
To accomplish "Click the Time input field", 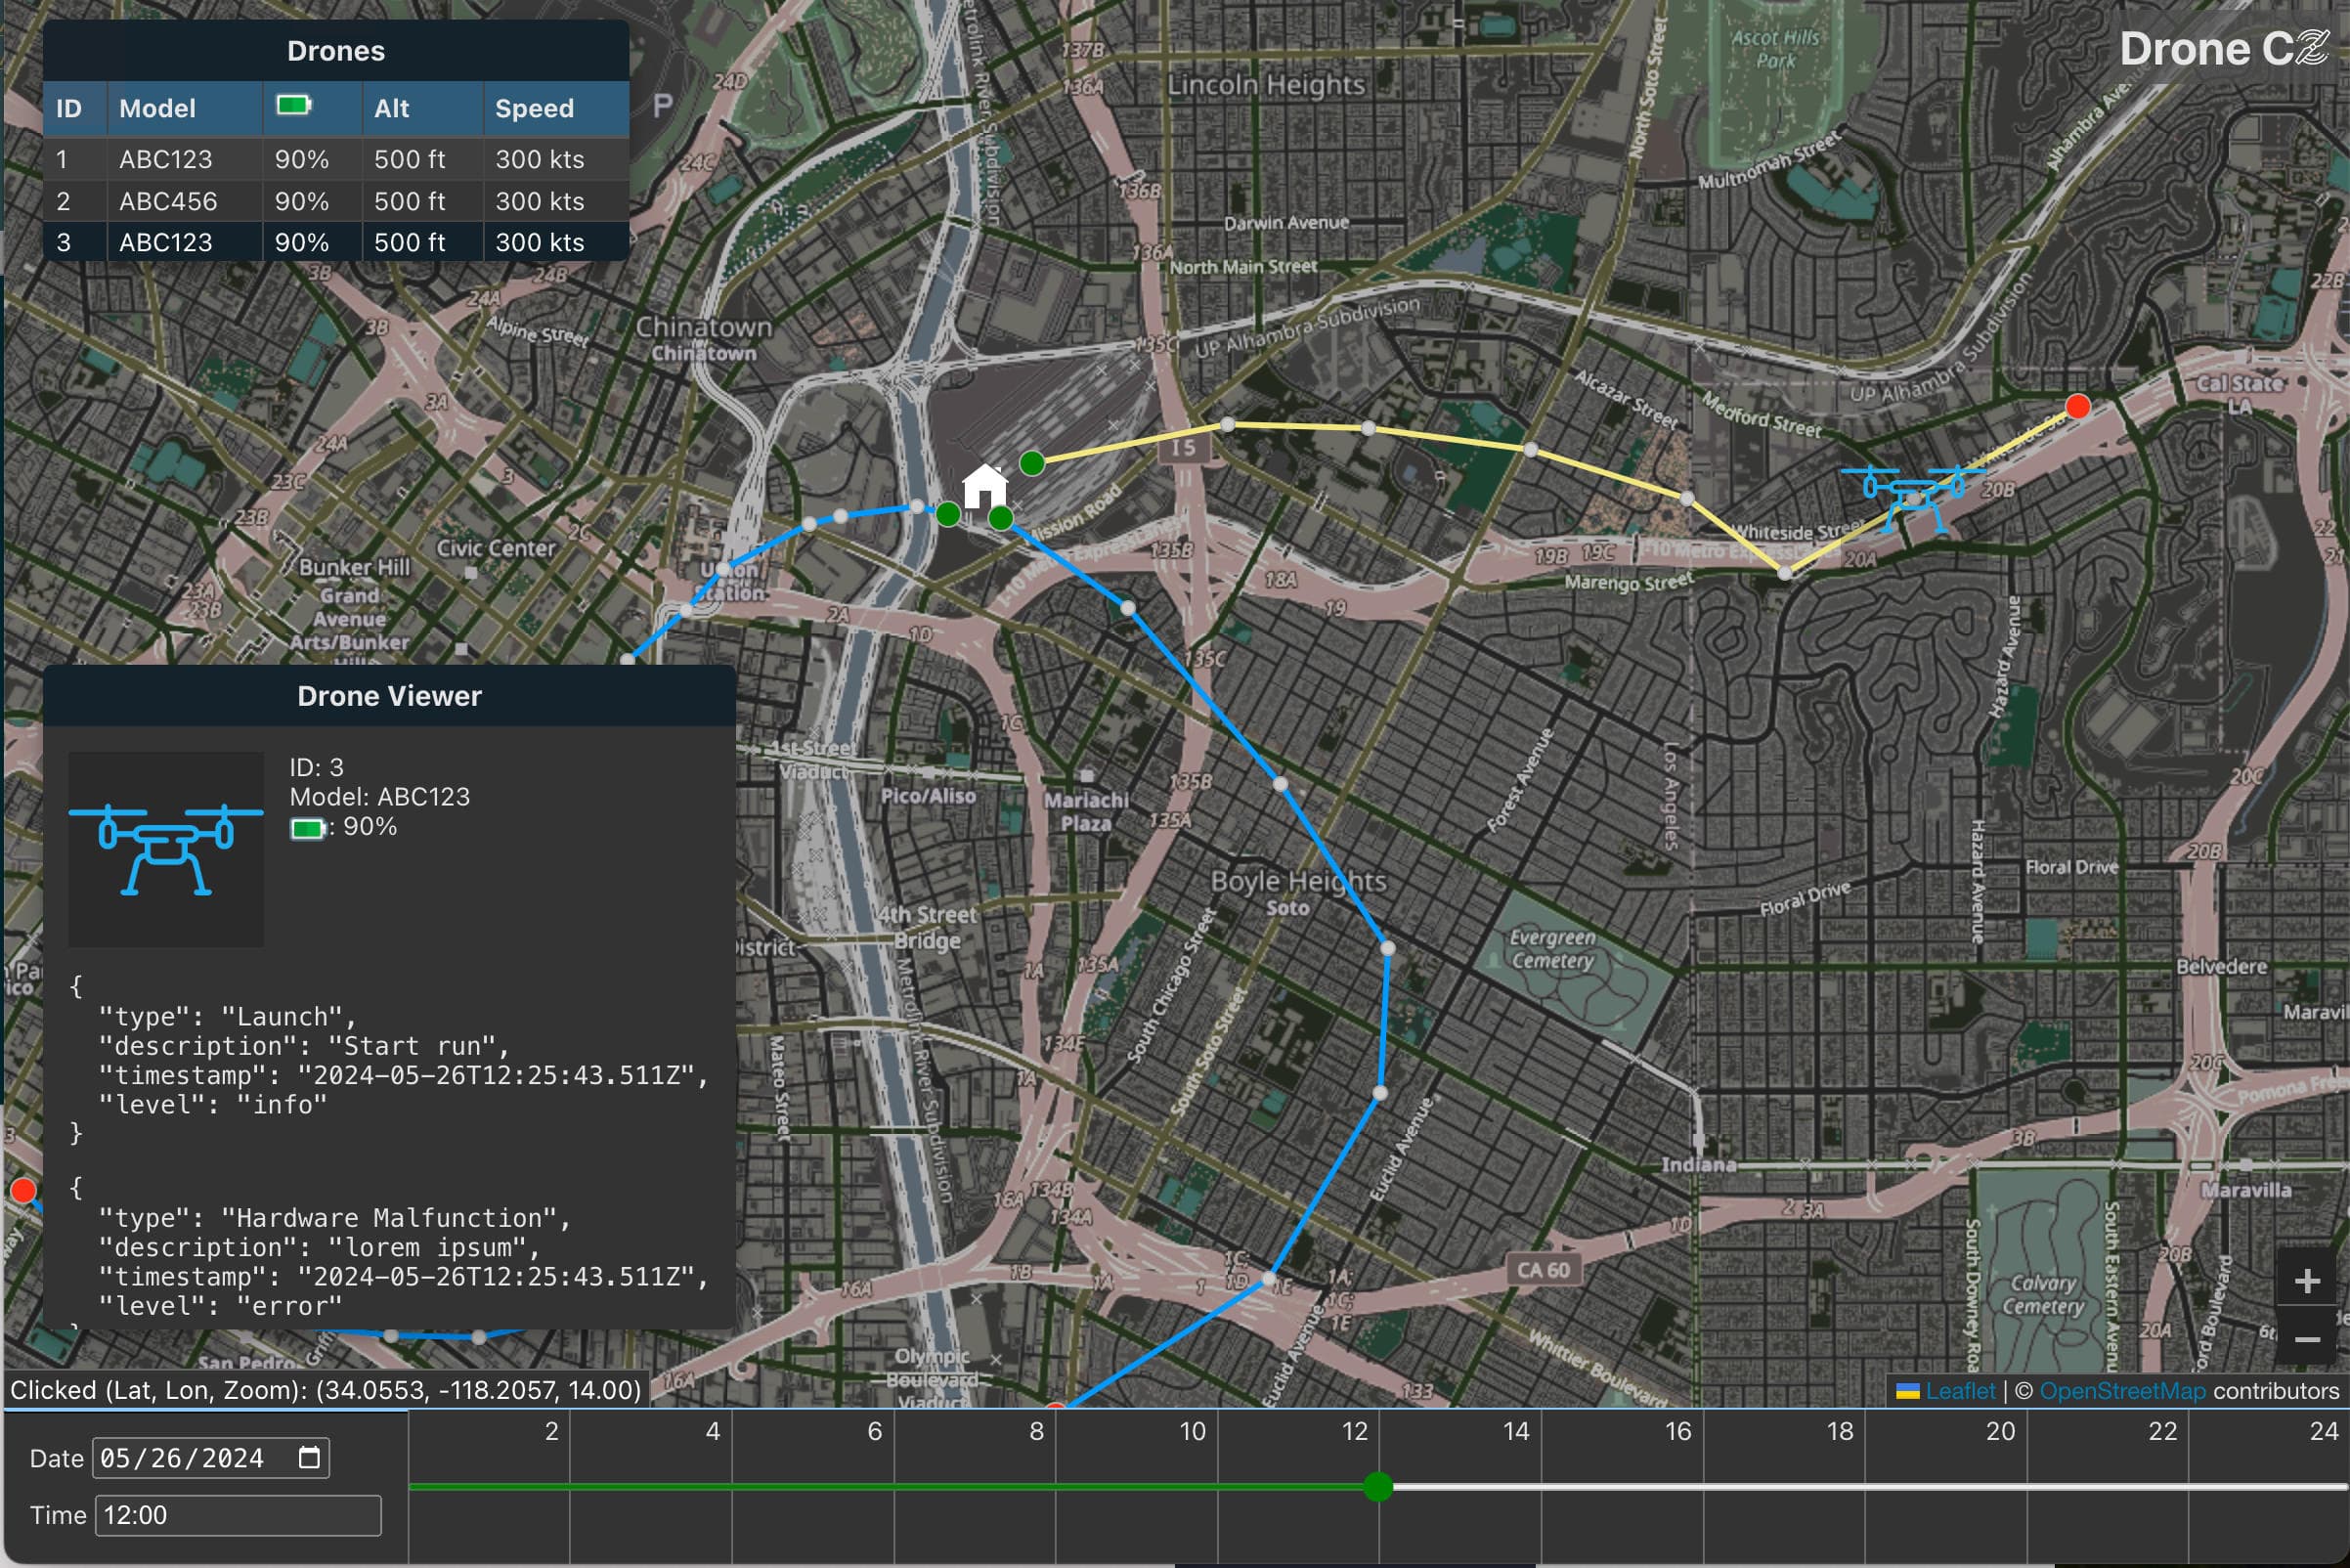I will 238,1515.
